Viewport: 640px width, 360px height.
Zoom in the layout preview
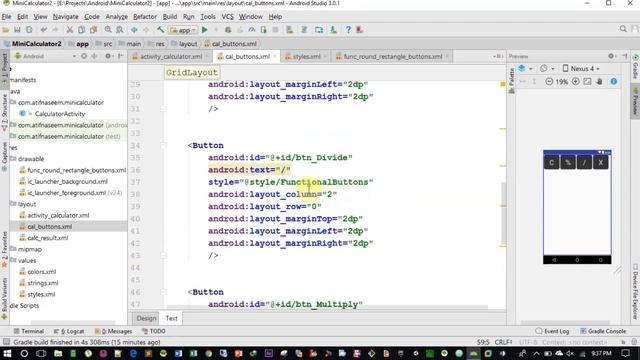(576, 82)
